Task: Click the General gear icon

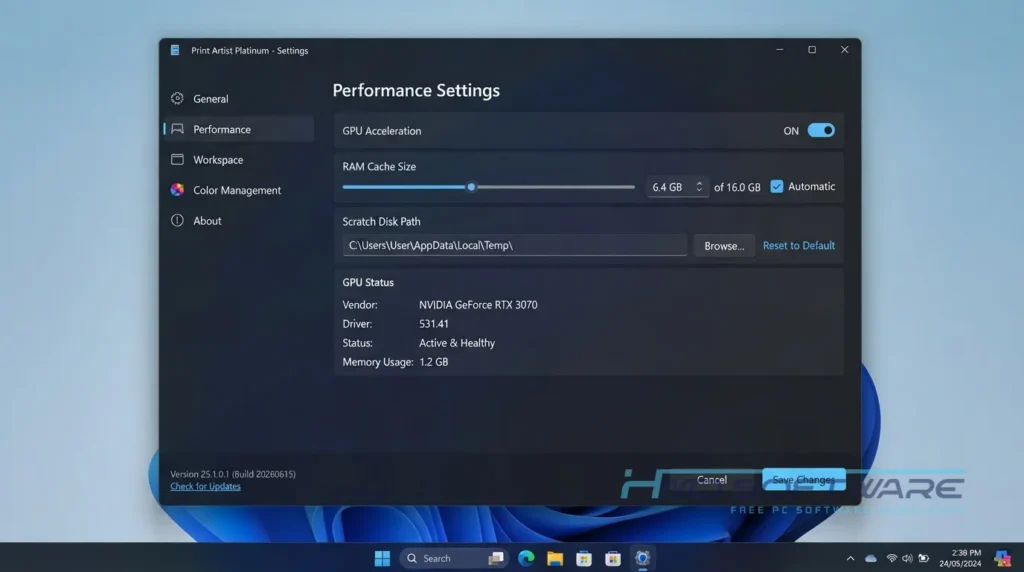Action: [x=177, y=99]
